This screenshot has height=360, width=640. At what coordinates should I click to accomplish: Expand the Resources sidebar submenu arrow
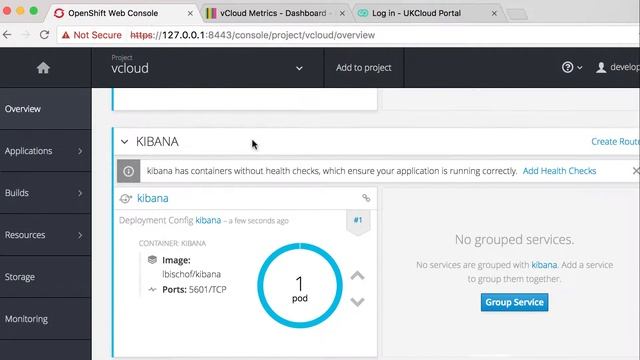[x=80, y=235]
